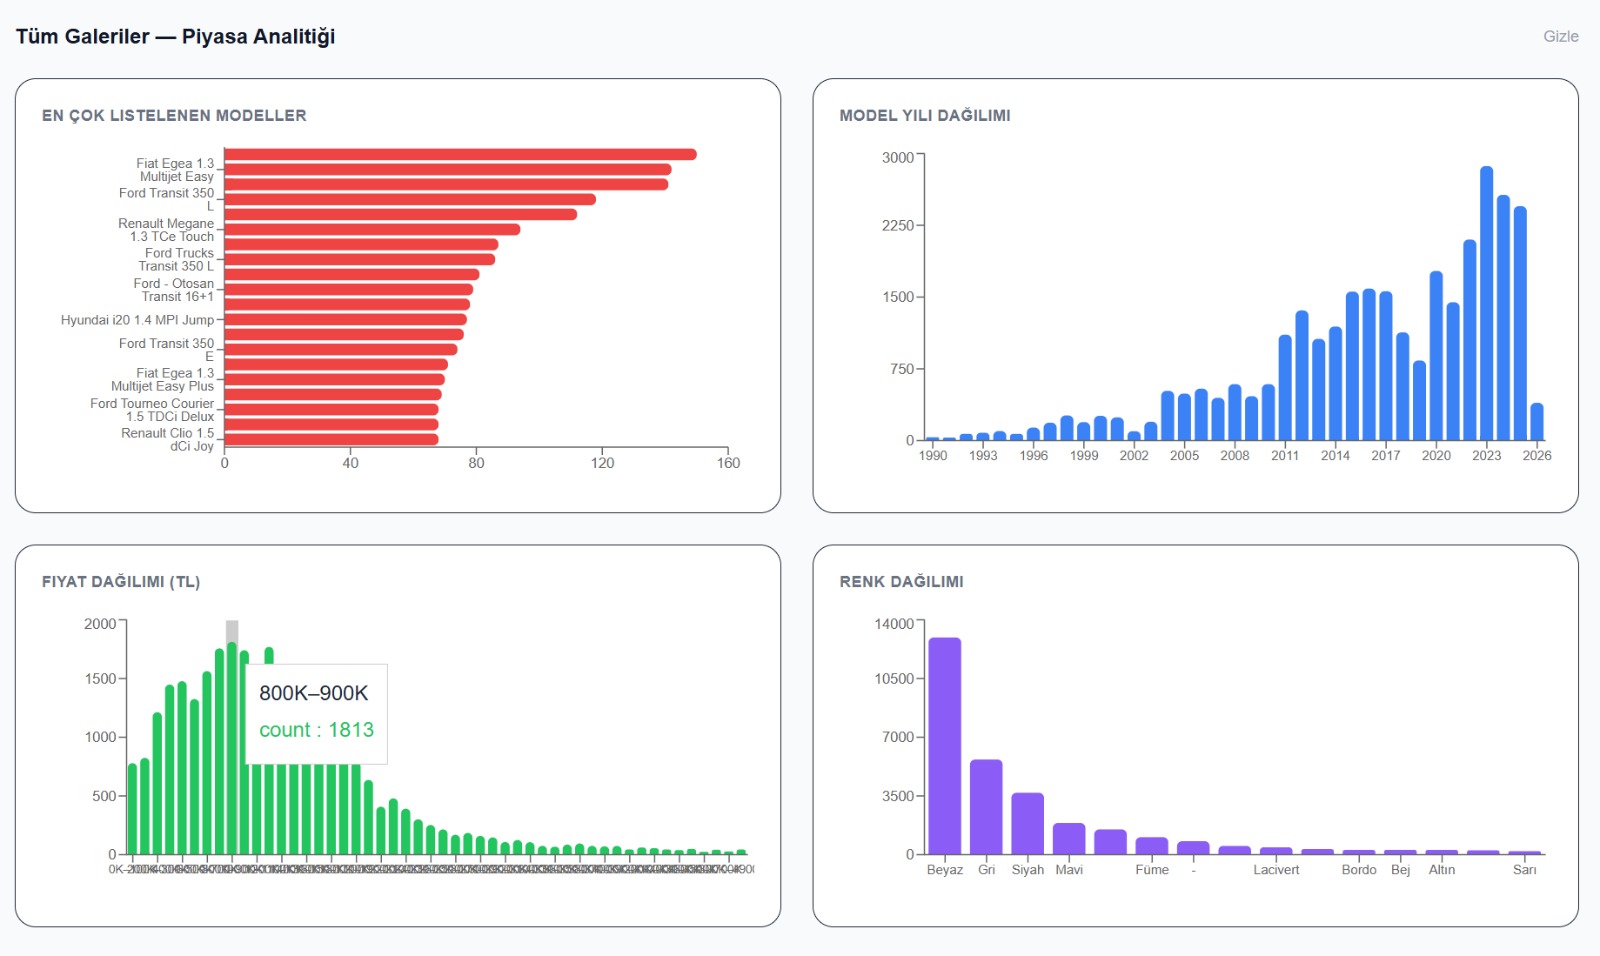Click the RENK DAĞILIMI chart title
The image size is (1600, 956).
pos(901,581)
